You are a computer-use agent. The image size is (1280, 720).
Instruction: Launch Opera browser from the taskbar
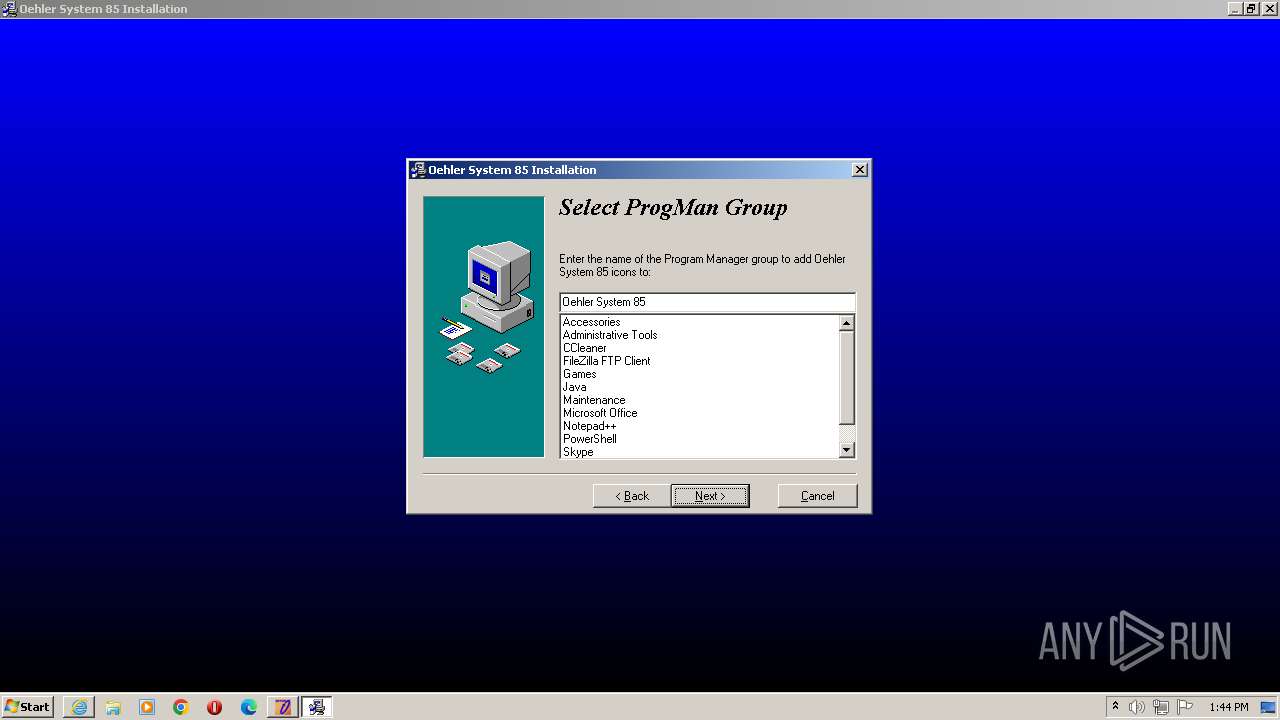[214, 707]
